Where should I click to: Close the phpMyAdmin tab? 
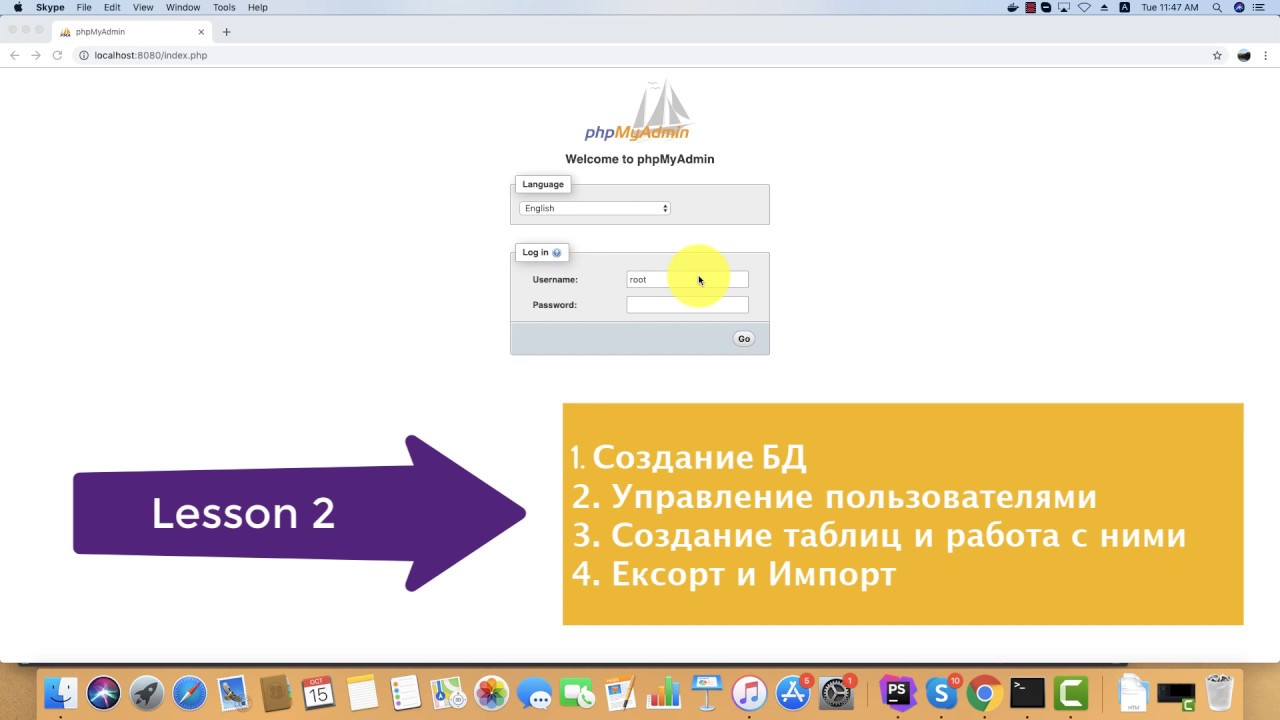(x=201, y=32)
